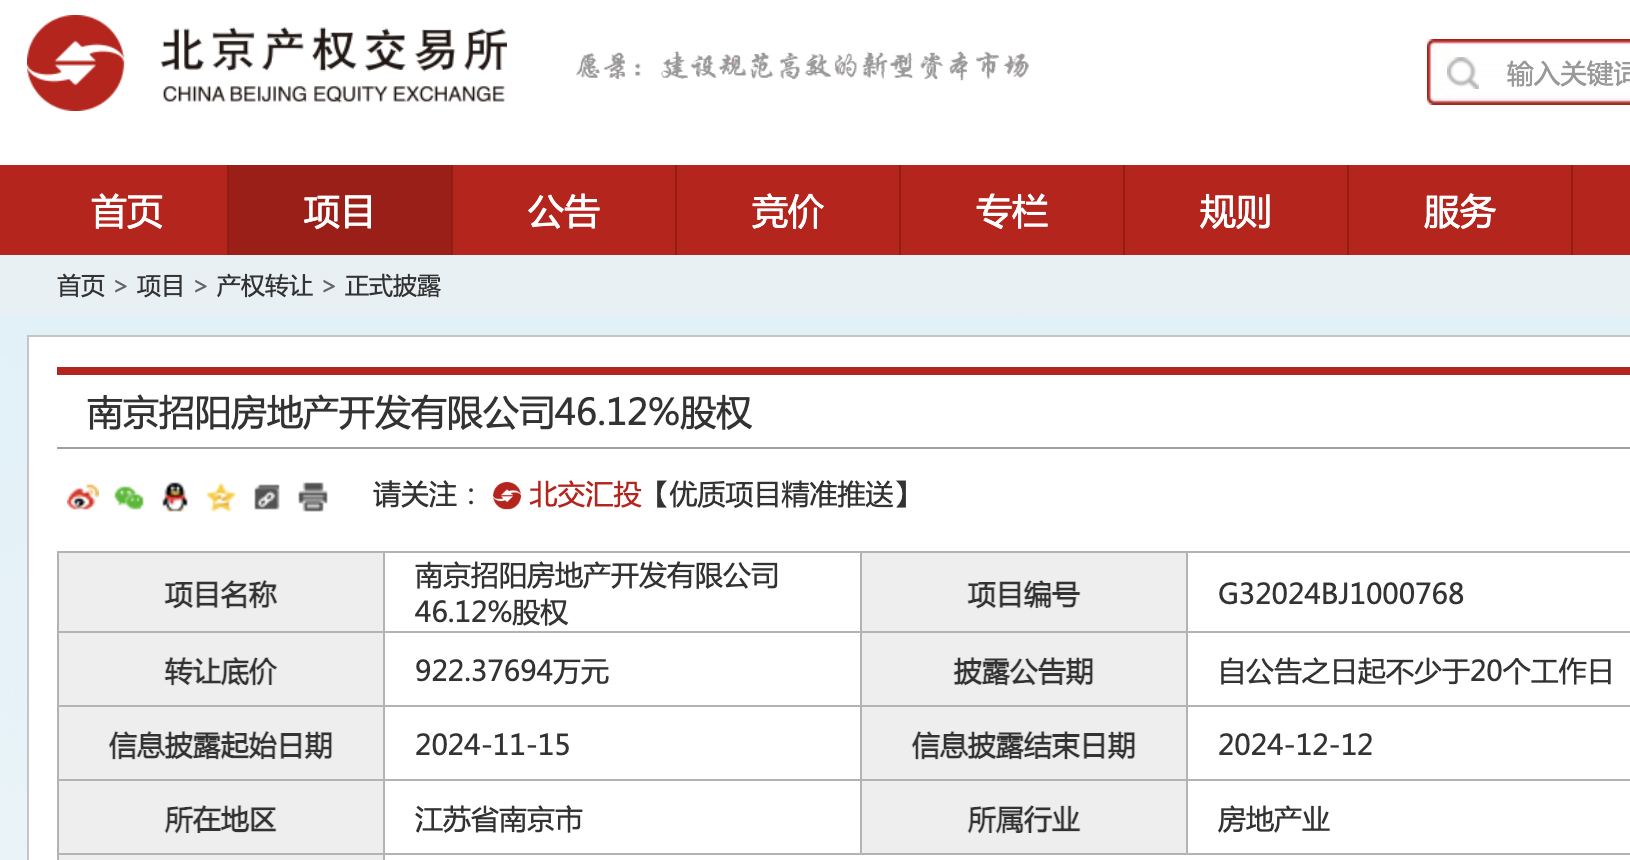1630x860 pixels.
Task: Click the 披露公告期 label cell
Action: [1024, 670]
